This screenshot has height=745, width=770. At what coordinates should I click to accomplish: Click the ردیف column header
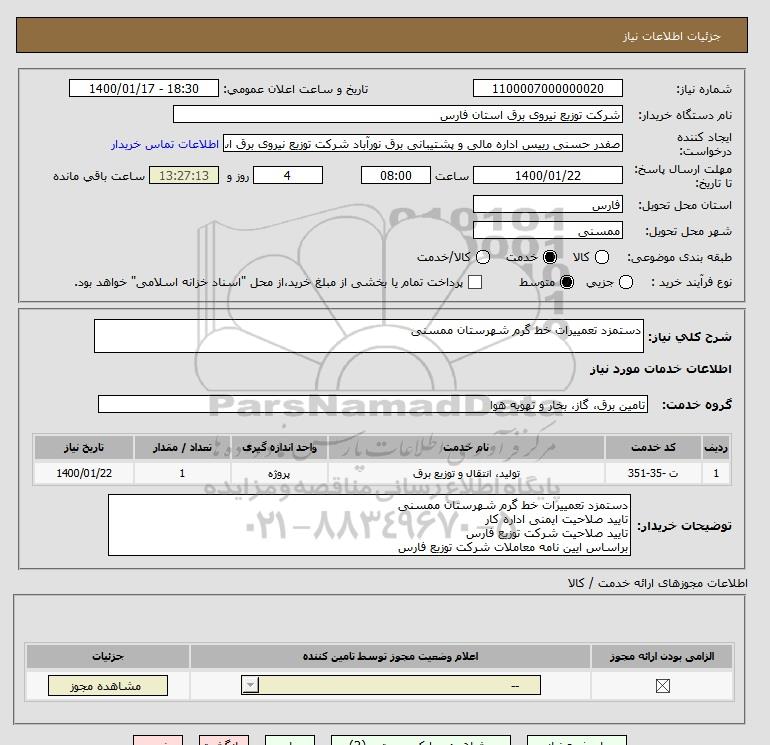coord(716,447)
